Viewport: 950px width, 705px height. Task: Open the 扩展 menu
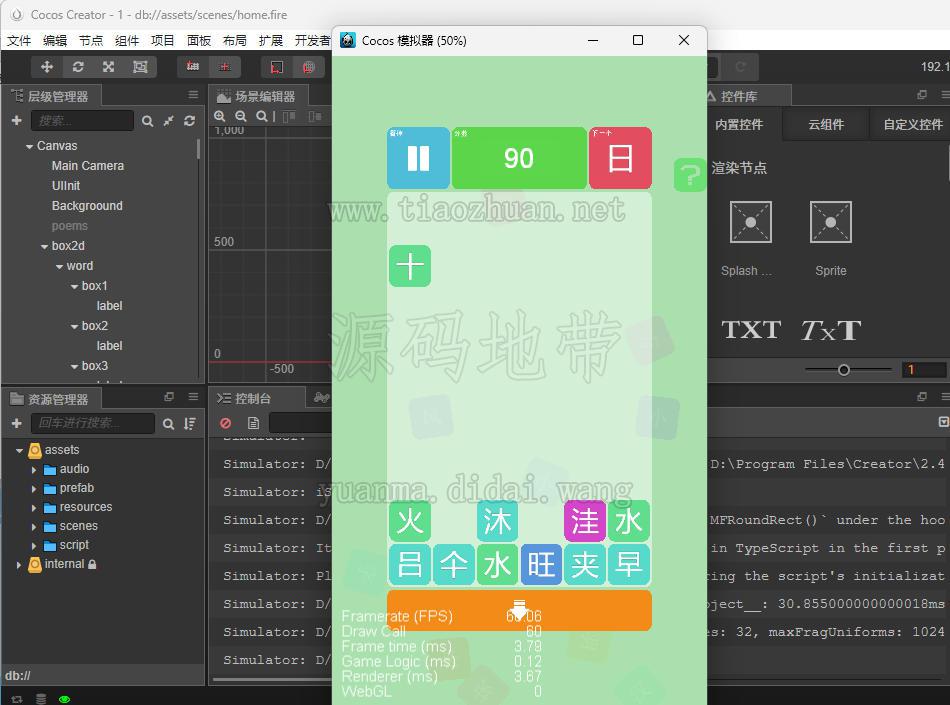click(271, 41)
